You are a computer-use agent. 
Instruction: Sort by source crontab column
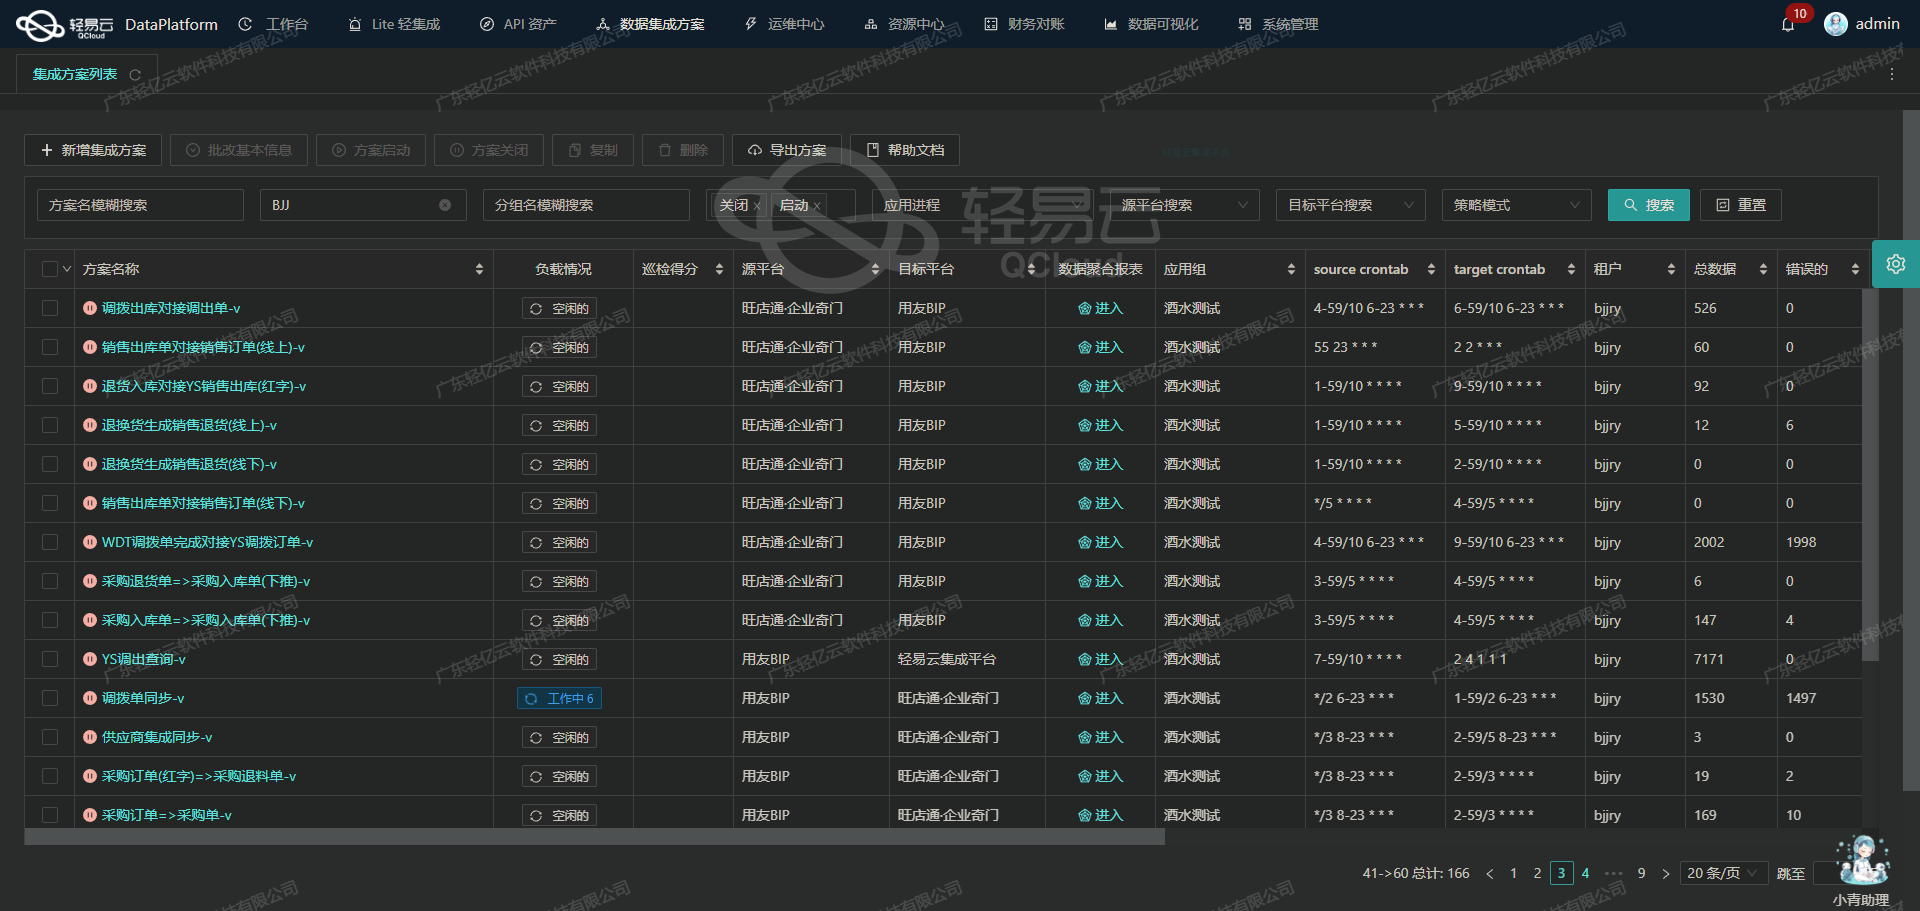(x=1431, y=269)
